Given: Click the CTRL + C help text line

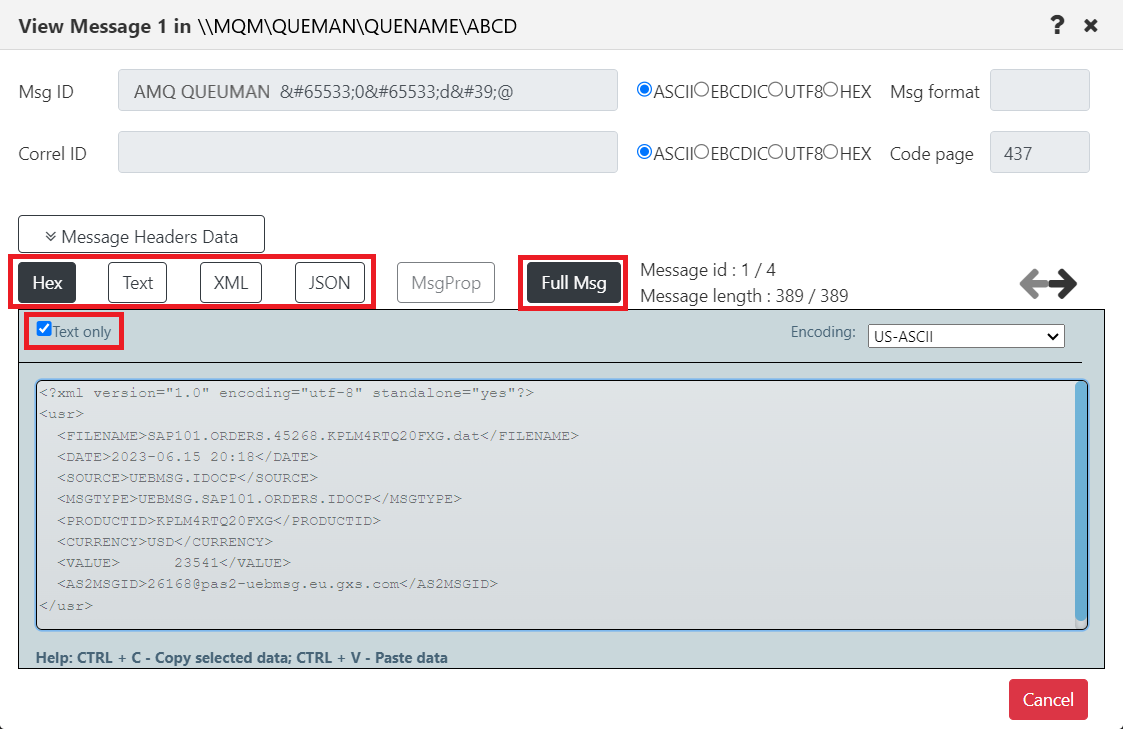Looking at the screenshot, I should pyautogui.click(x=241, y=657).
